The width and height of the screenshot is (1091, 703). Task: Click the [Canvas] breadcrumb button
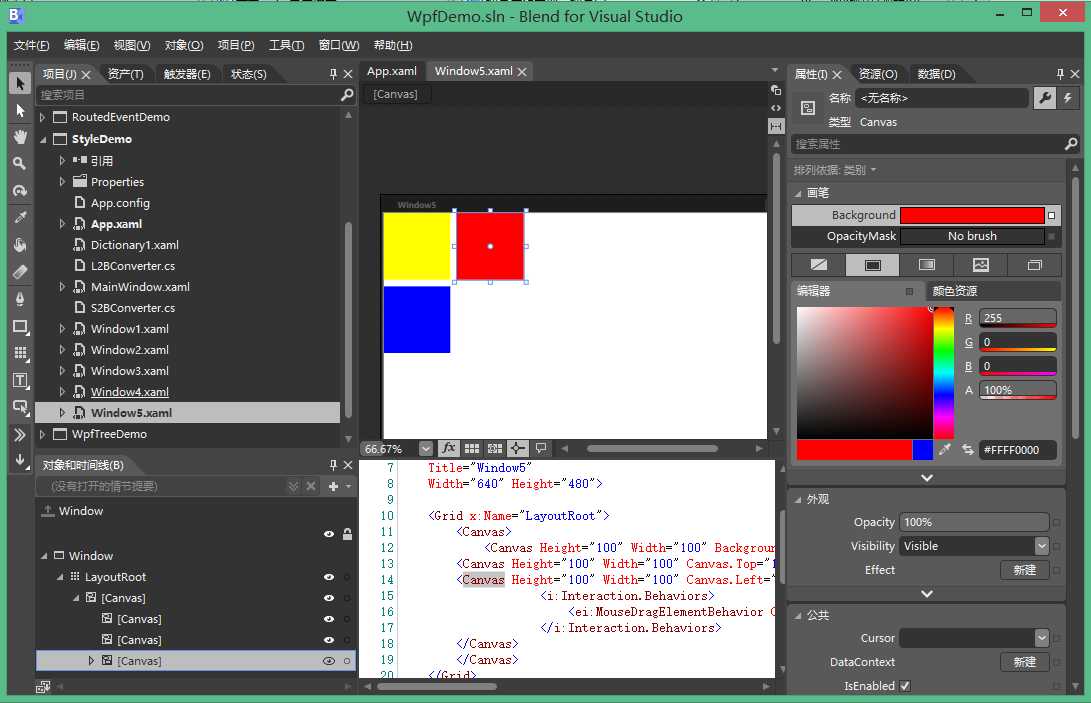click(x=395, y=94)
